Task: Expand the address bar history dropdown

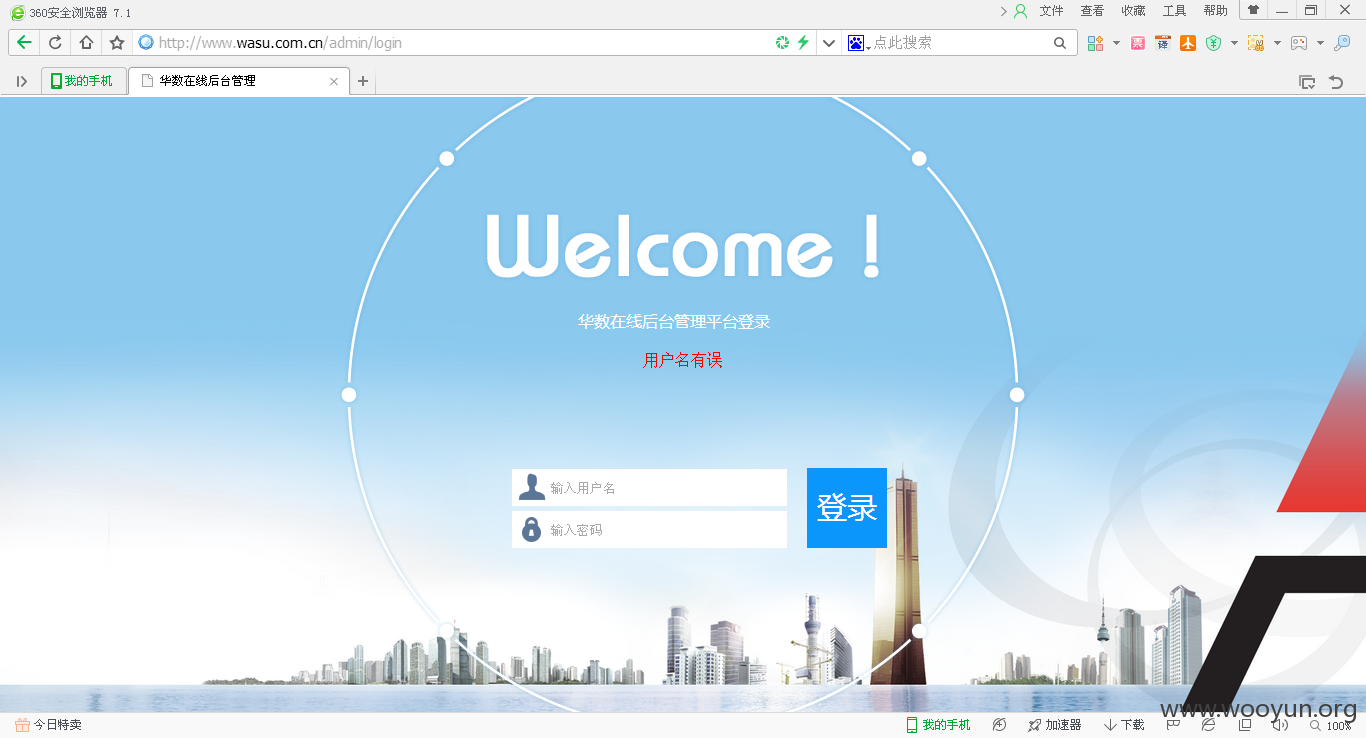Action: [828, 43]
